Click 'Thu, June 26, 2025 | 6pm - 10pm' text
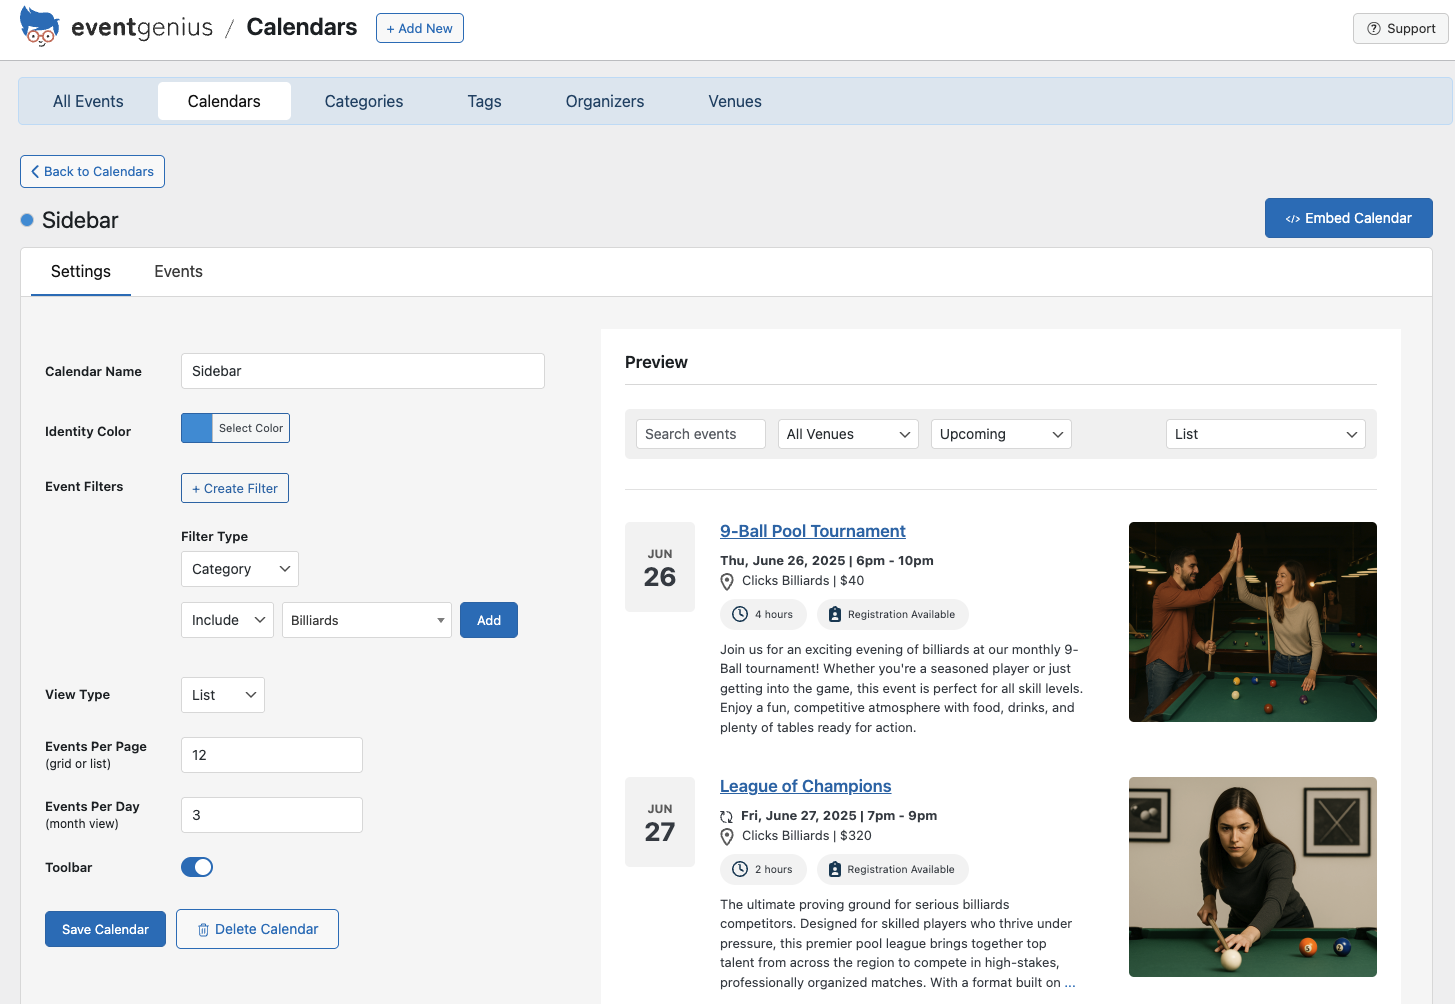Screen dimensions: 1455x1004 pyautogui.click(x=827, y=561)
